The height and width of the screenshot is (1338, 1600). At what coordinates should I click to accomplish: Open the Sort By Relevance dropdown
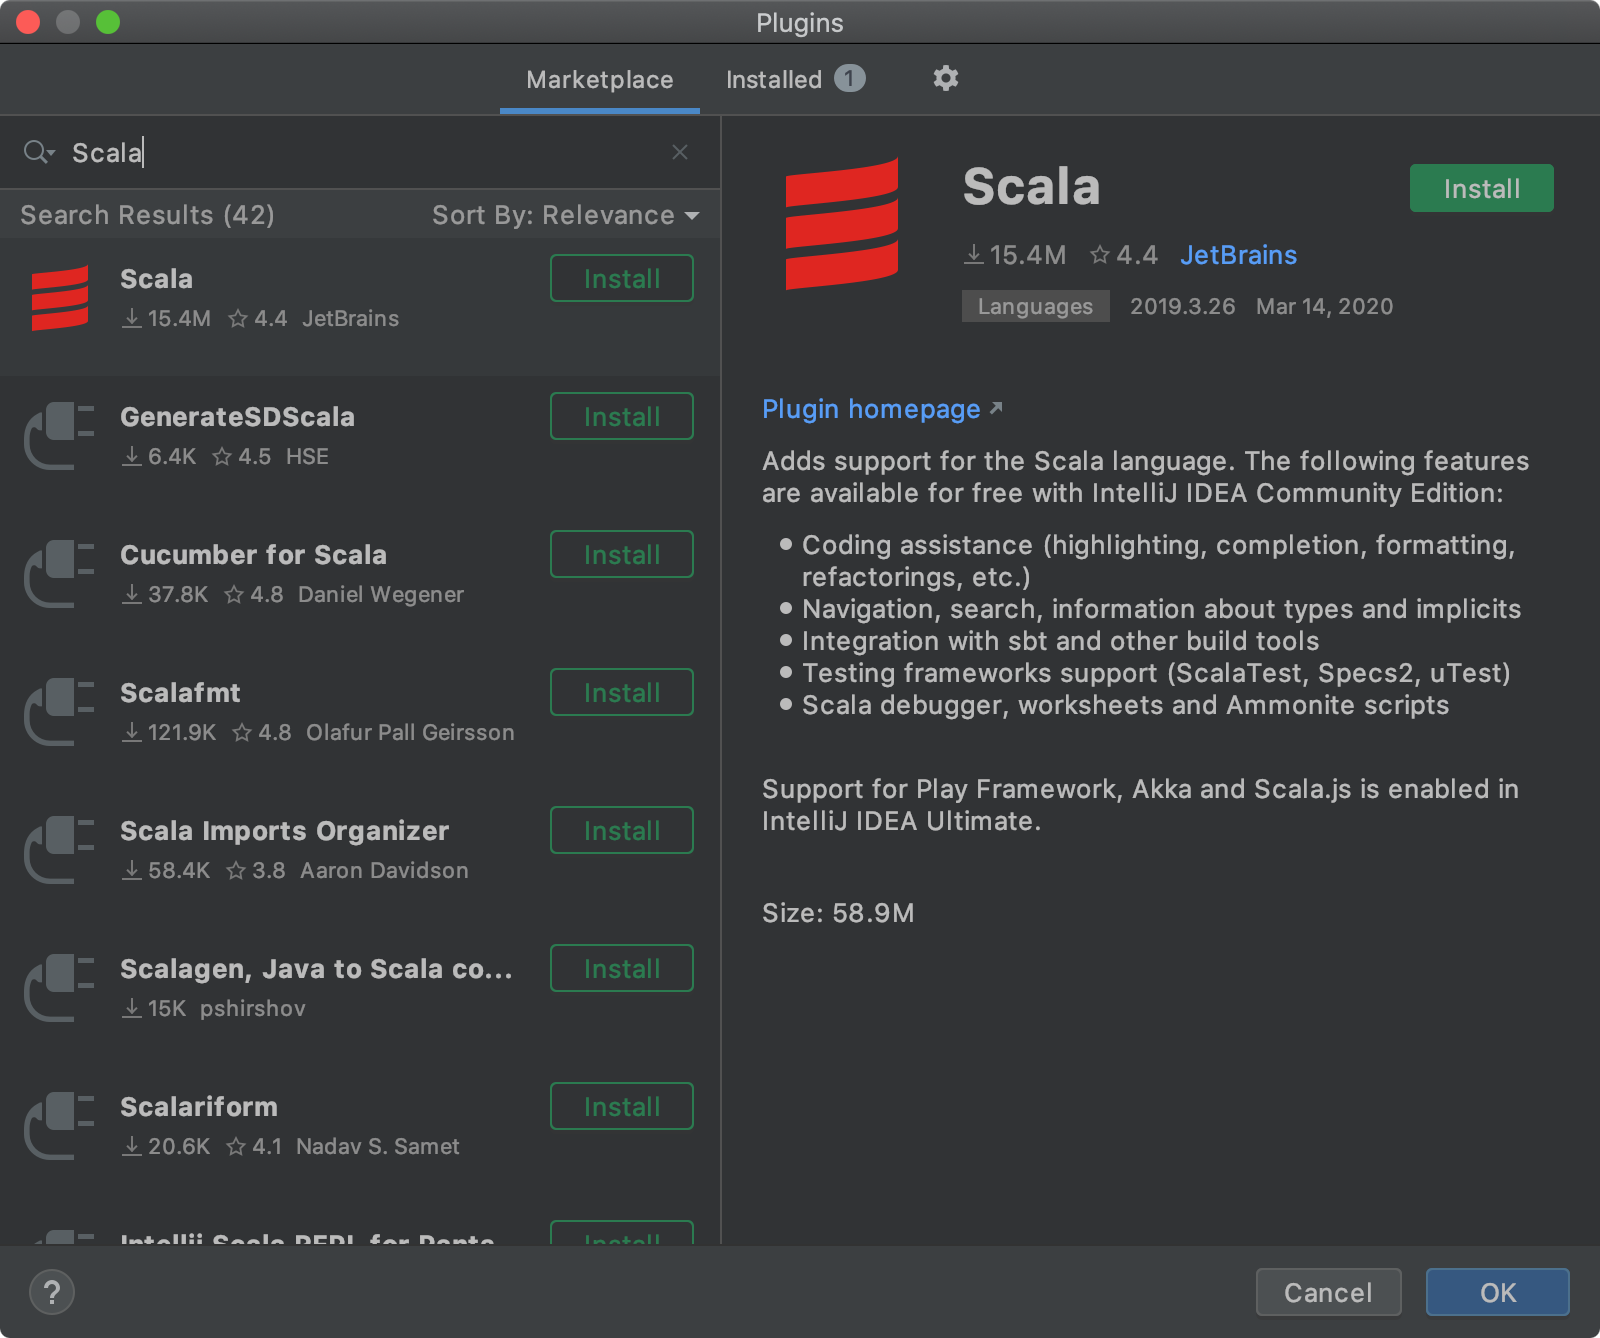[x=565, y=215]
